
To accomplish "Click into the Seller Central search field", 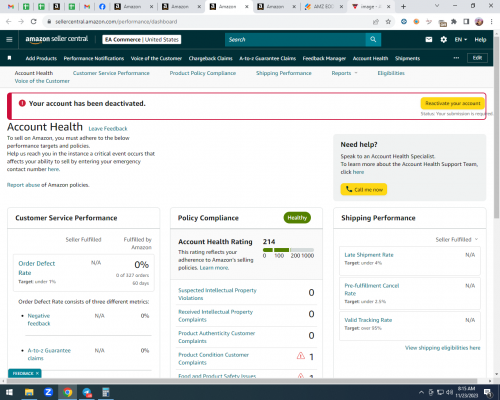I will pos(295,39).
